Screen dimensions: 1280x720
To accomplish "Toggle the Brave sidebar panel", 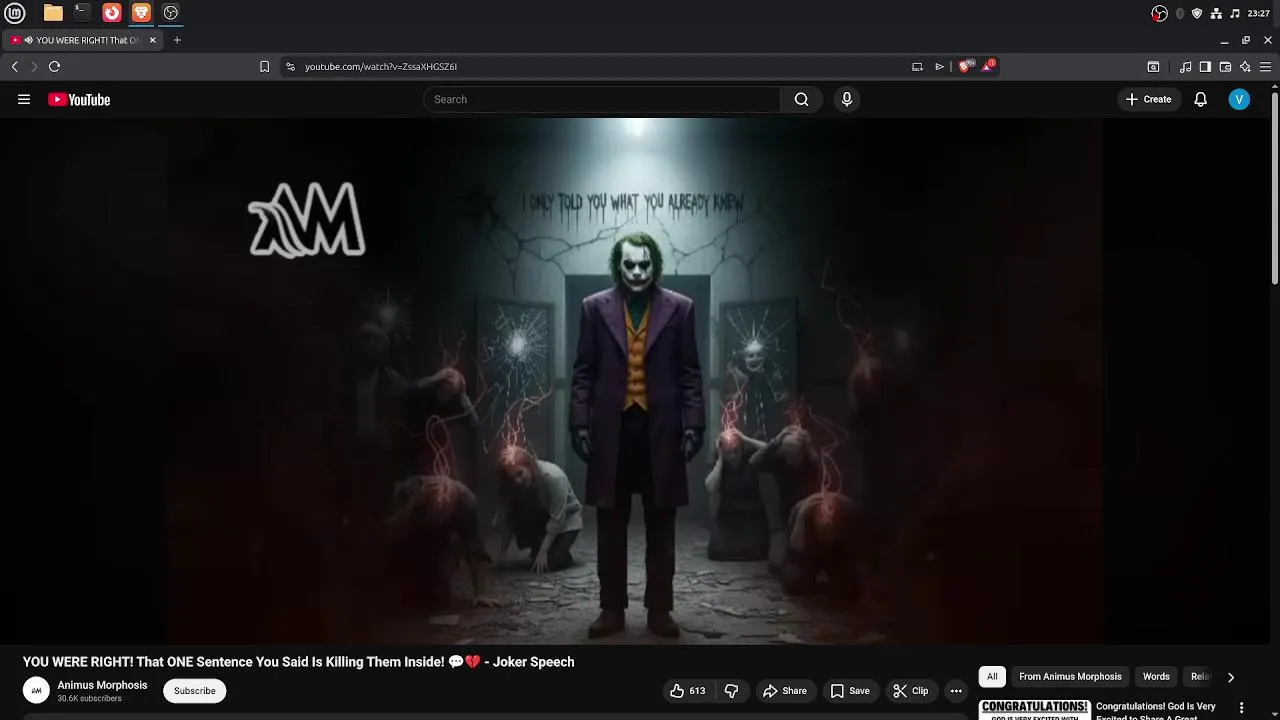I will [x=1205, y=66].
